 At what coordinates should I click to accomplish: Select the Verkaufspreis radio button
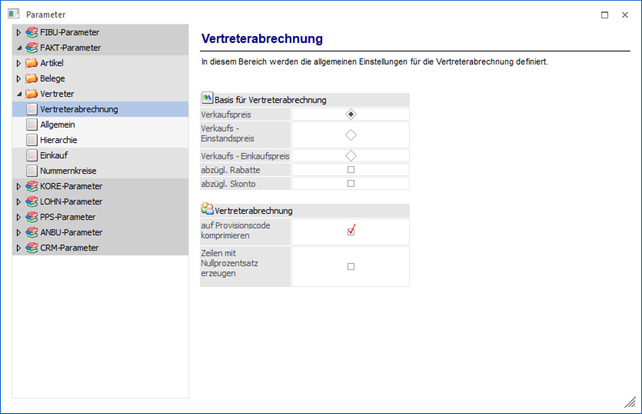[x=350, y=115]
